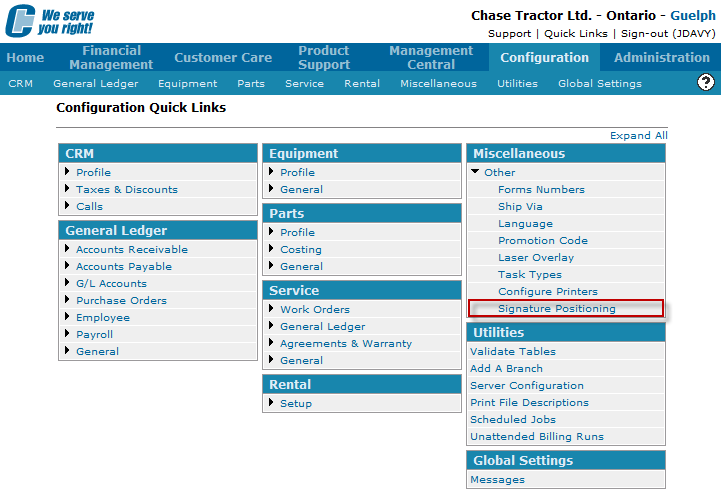Screen dimensions: 721x493
Task: Open Rental submenu in navigation bar
Action: coord(362,84)
